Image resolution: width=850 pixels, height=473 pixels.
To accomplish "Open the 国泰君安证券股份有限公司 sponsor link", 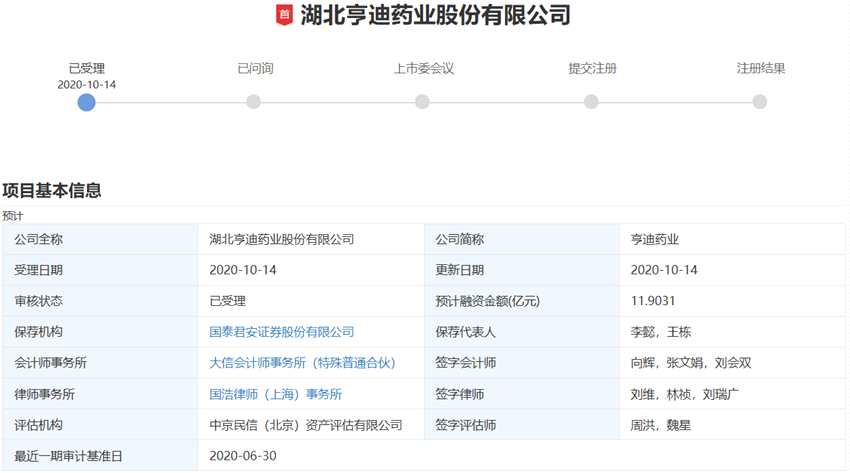I will click(x=281, y=332).
